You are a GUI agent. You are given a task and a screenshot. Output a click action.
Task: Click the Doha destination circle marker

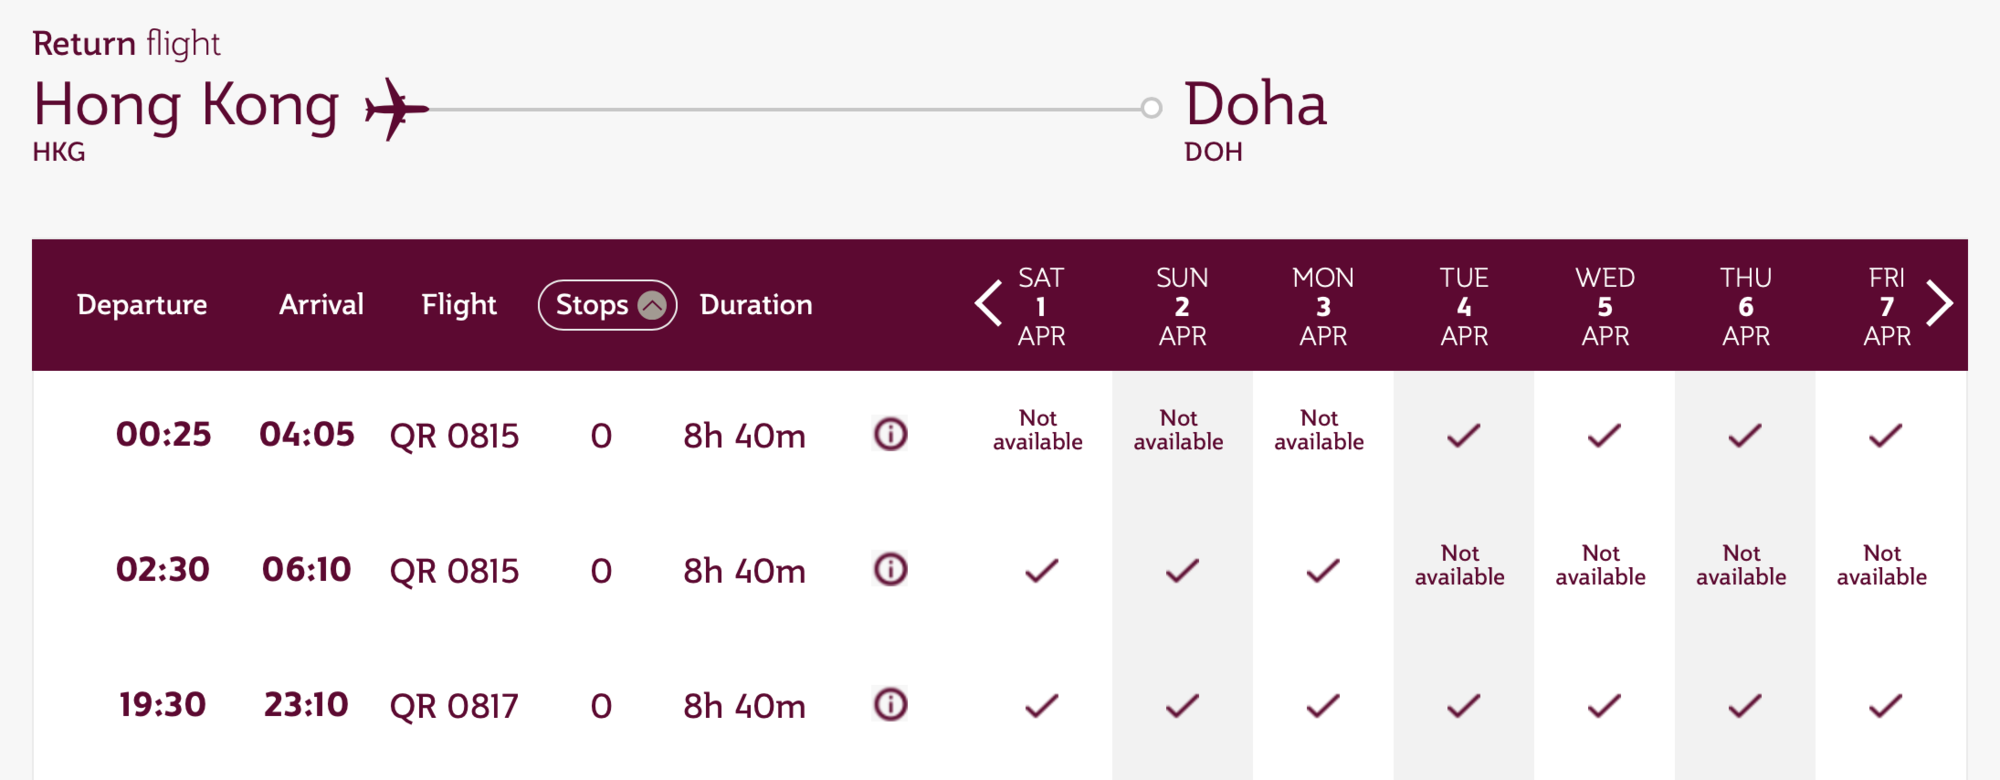[x=1151, y=108]
